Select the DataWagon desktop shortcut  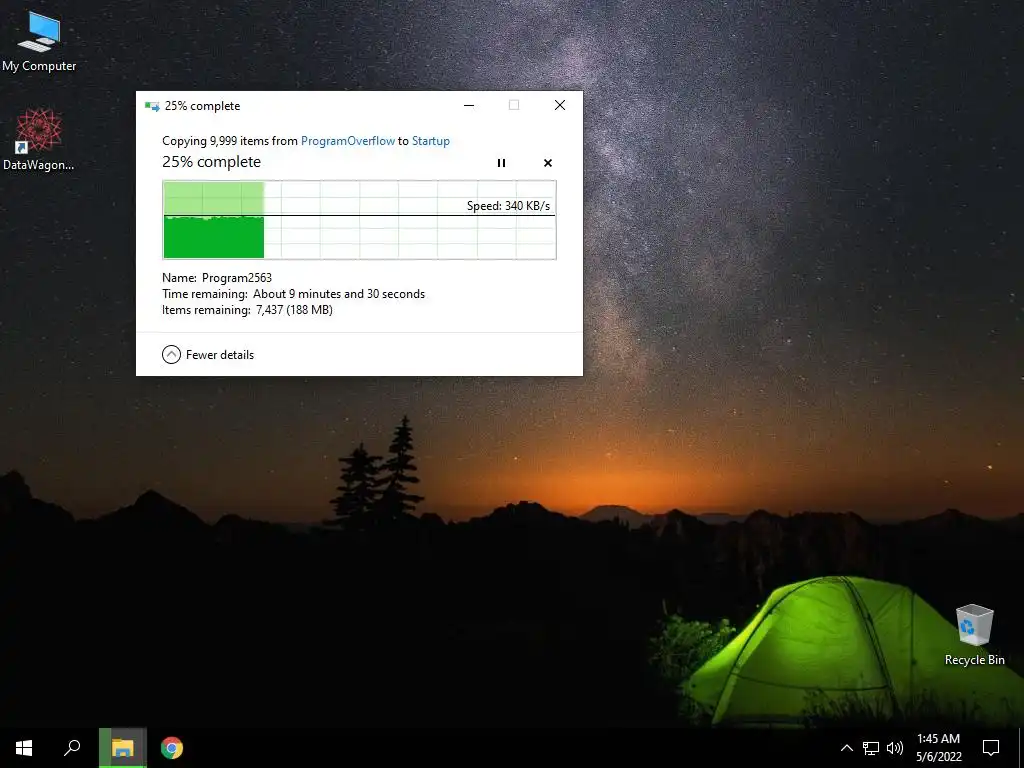39,139
